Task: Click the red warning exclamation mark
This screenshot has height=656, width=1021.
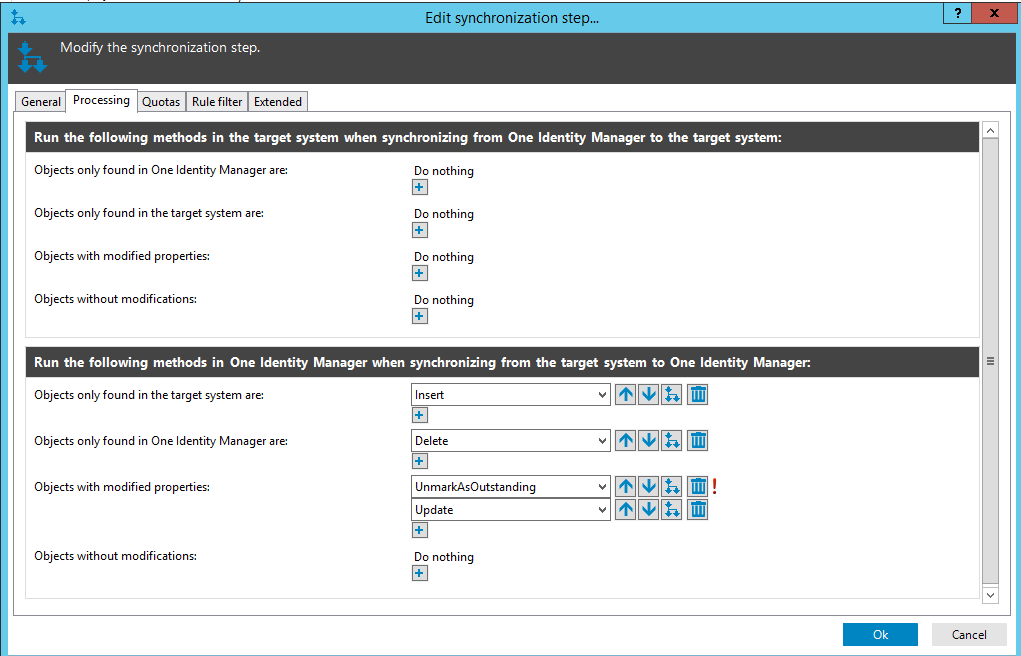Action: point(714,487)
